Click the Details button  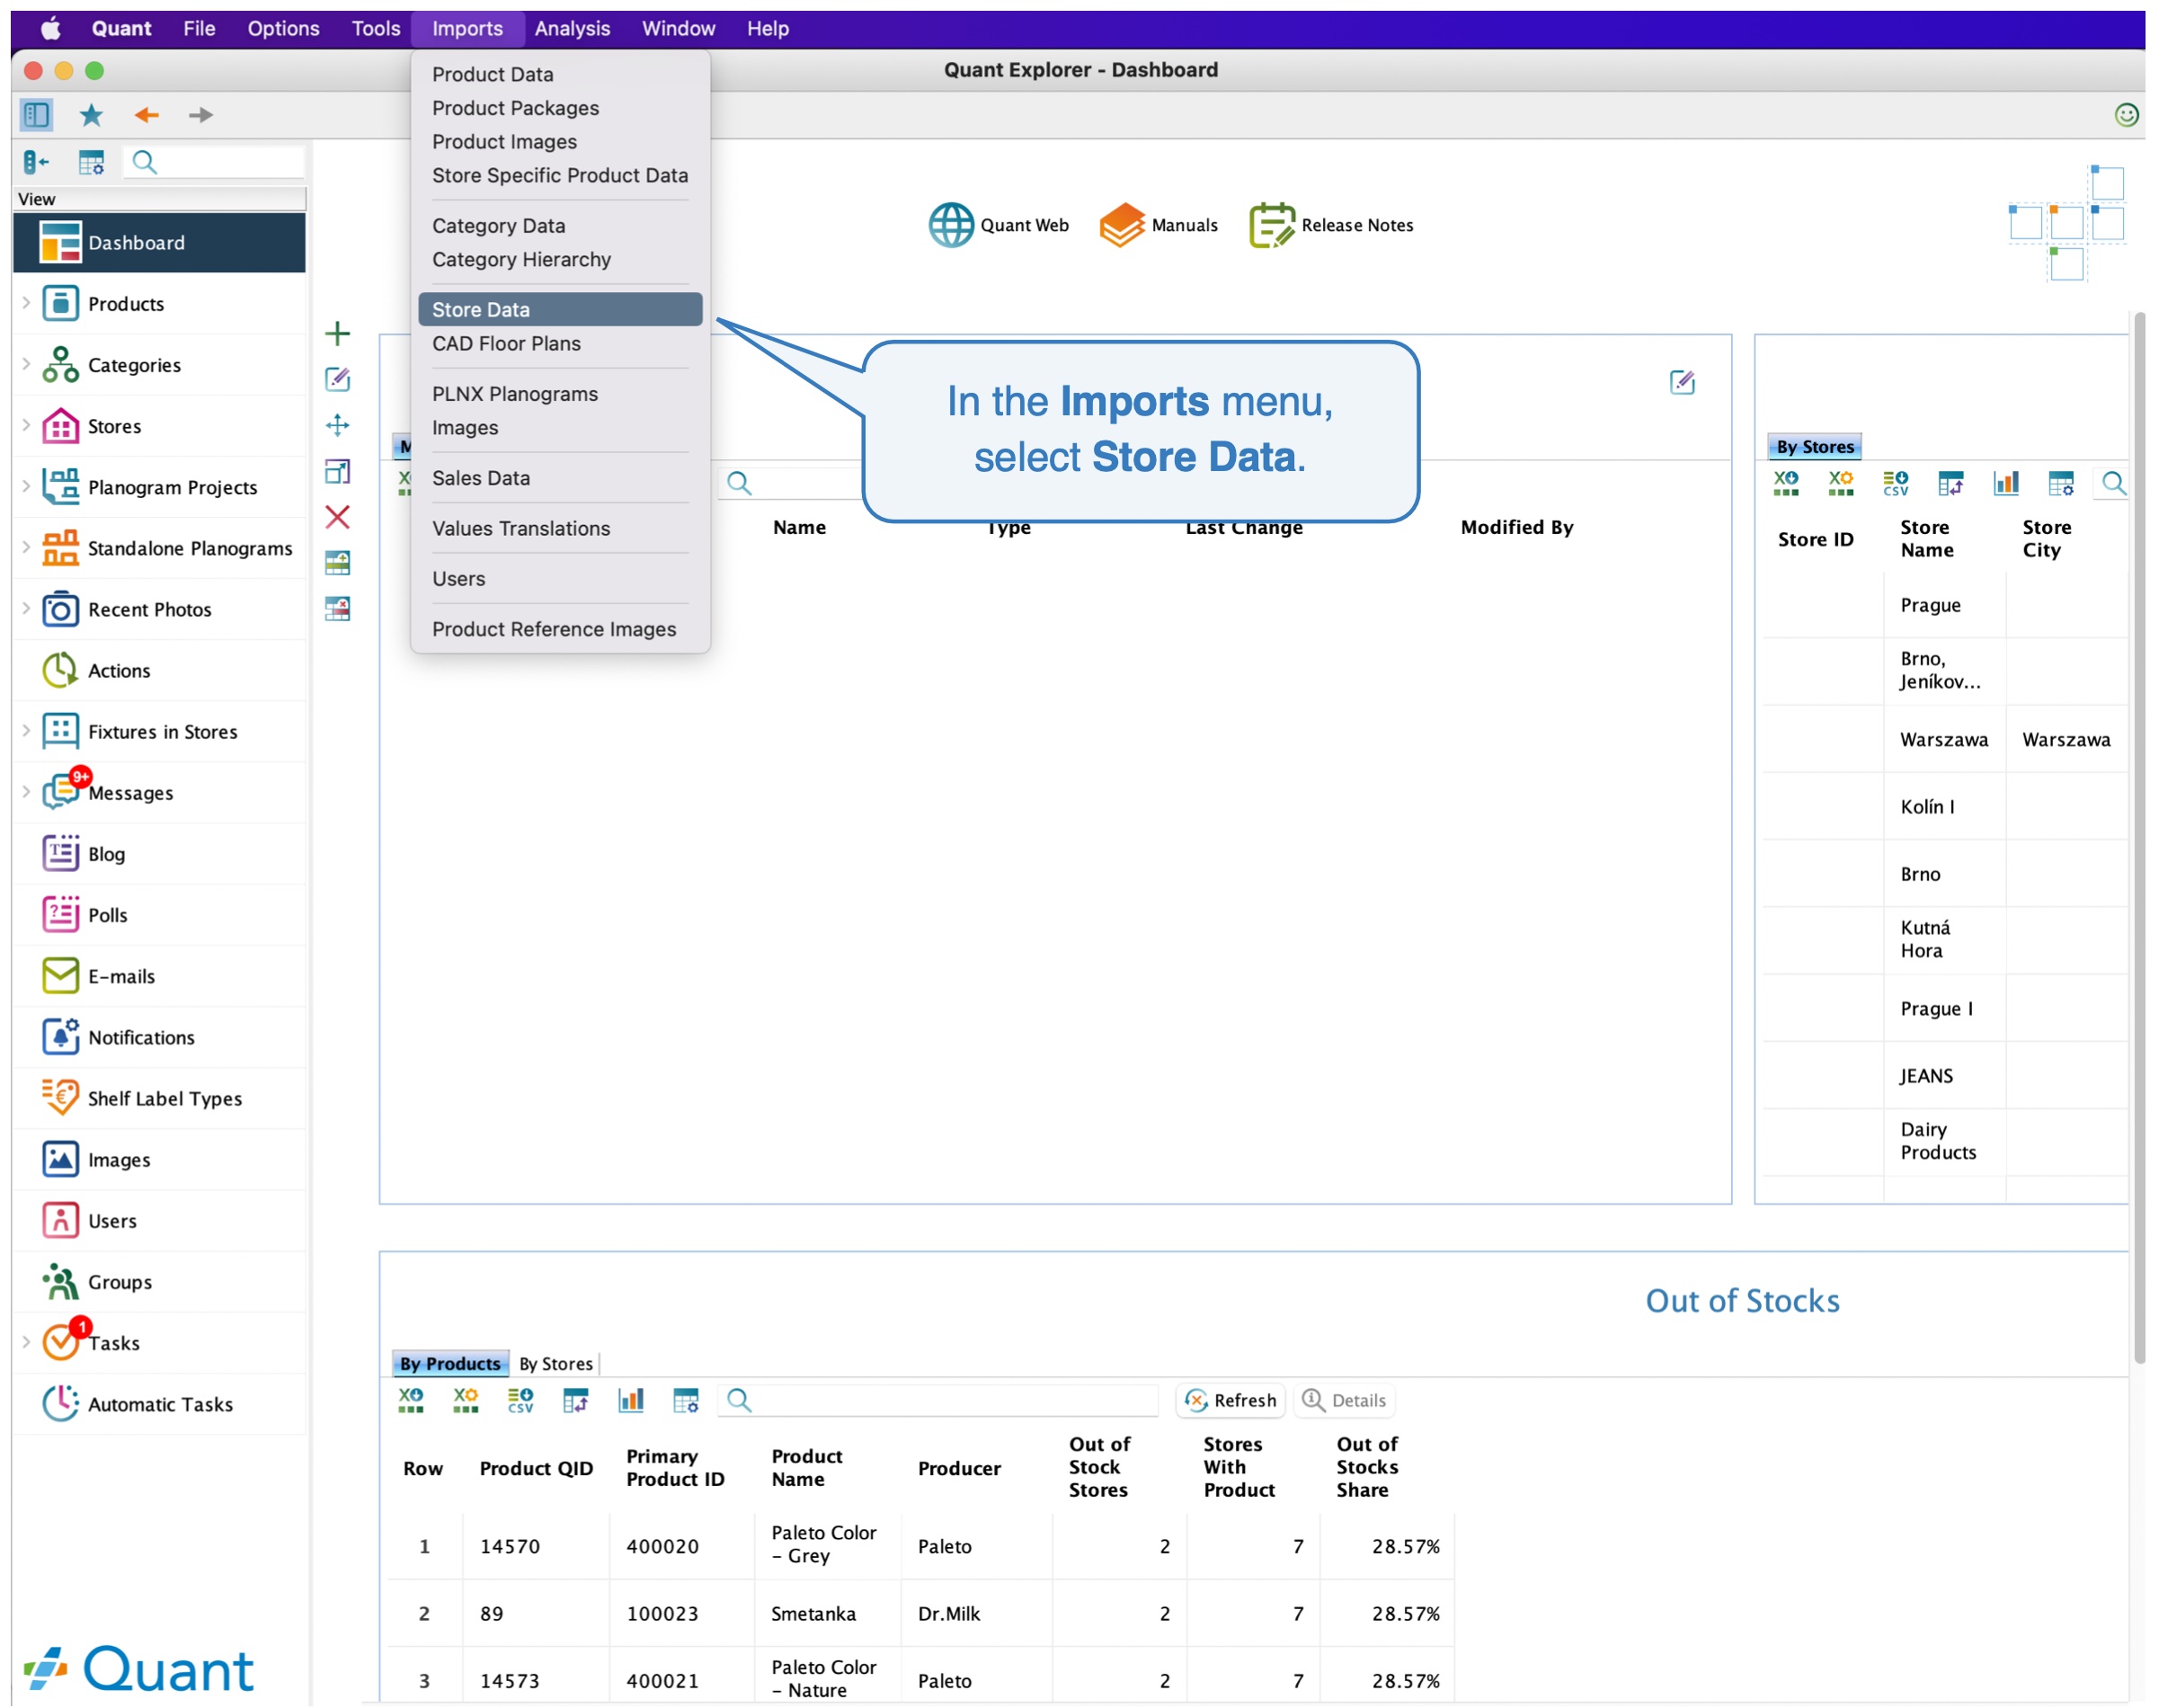click(1344, 1401)
